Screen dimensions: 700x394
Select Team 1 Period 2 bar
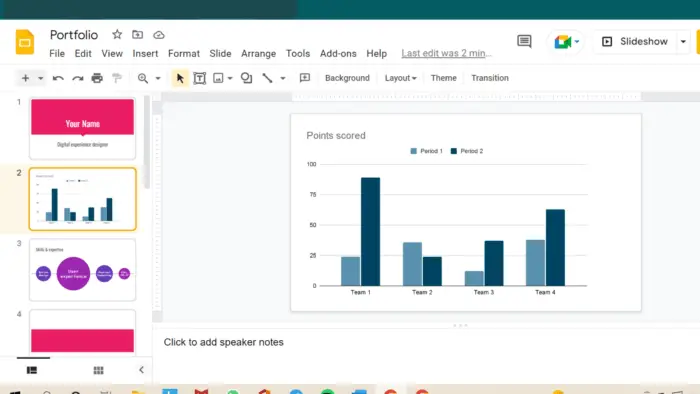point(371,232)
